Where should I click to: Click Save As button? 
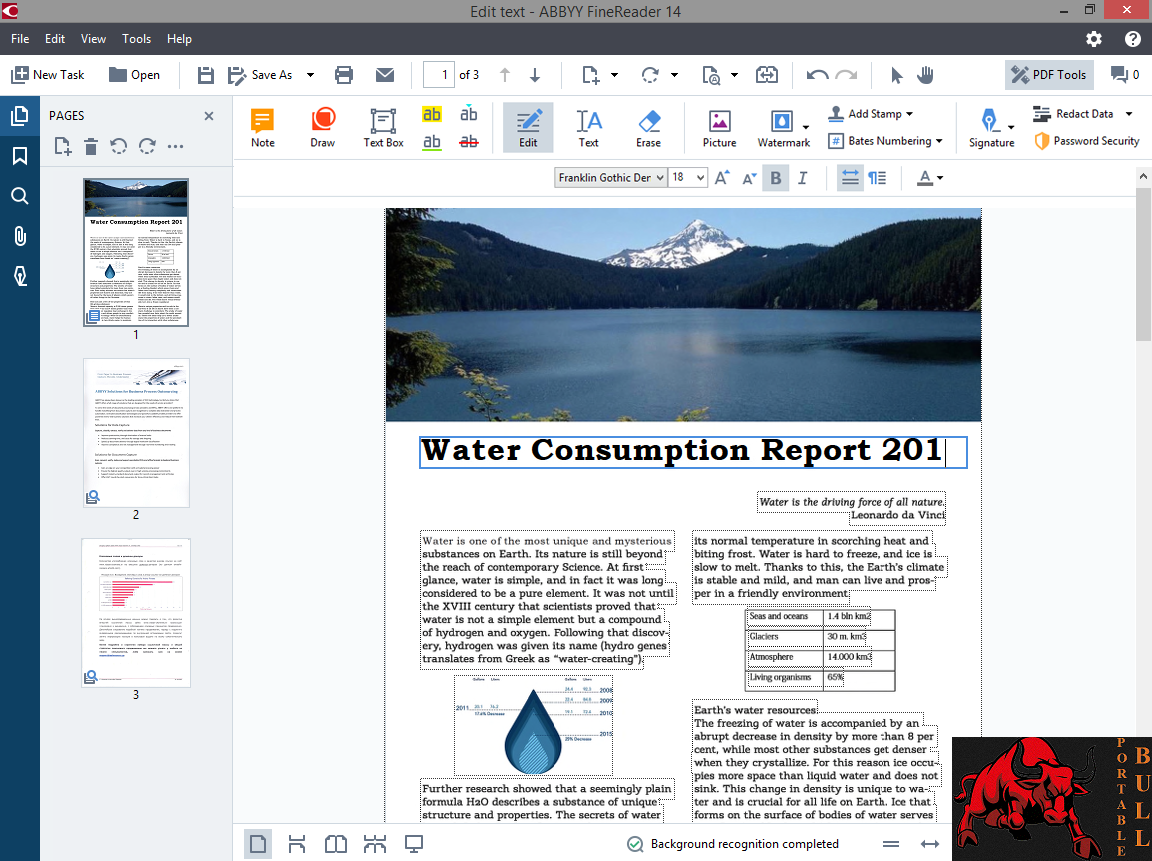[x=260, y=75]
